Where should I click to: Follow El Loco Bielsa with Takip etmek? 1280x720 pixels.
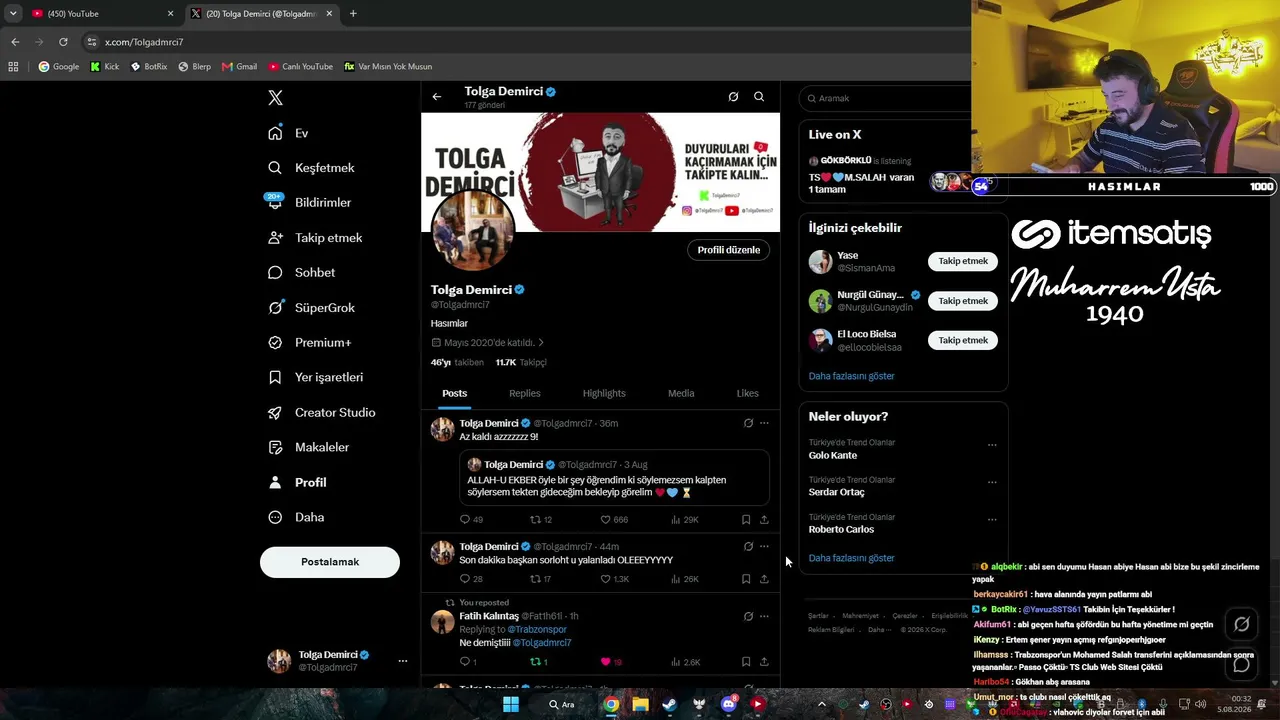963,340
